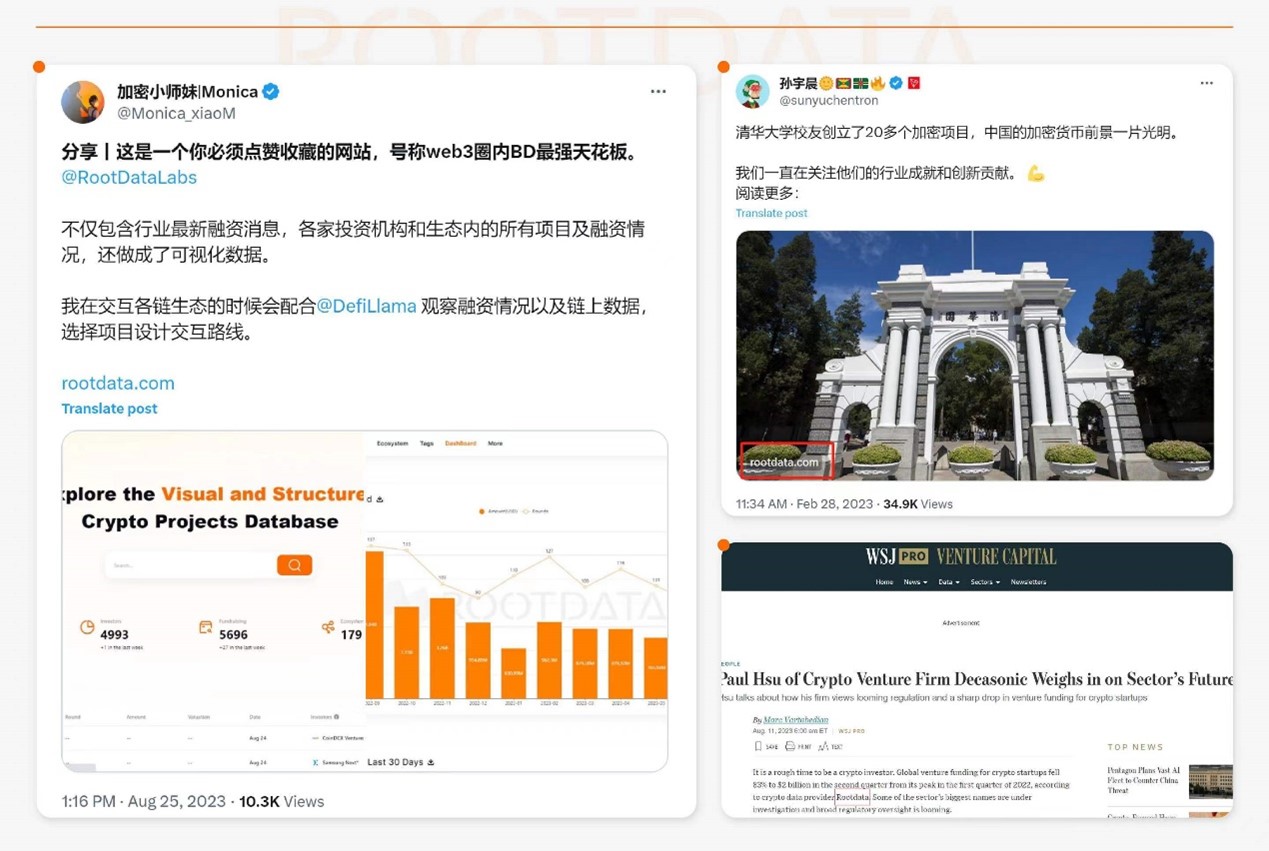Open the more options menu on Monica's post
Screen dimensions: 1269x851
pyautogui.click(x=658, y=92)
